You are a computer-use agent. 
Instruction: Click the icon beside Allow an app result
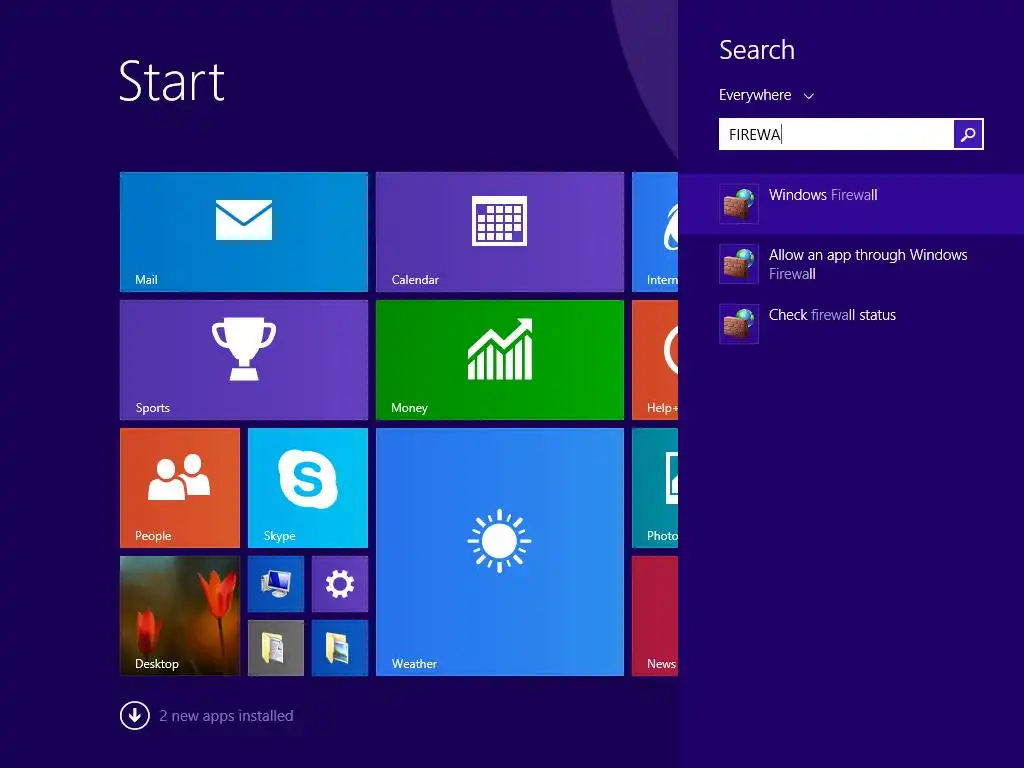click(x=739, y=264)
